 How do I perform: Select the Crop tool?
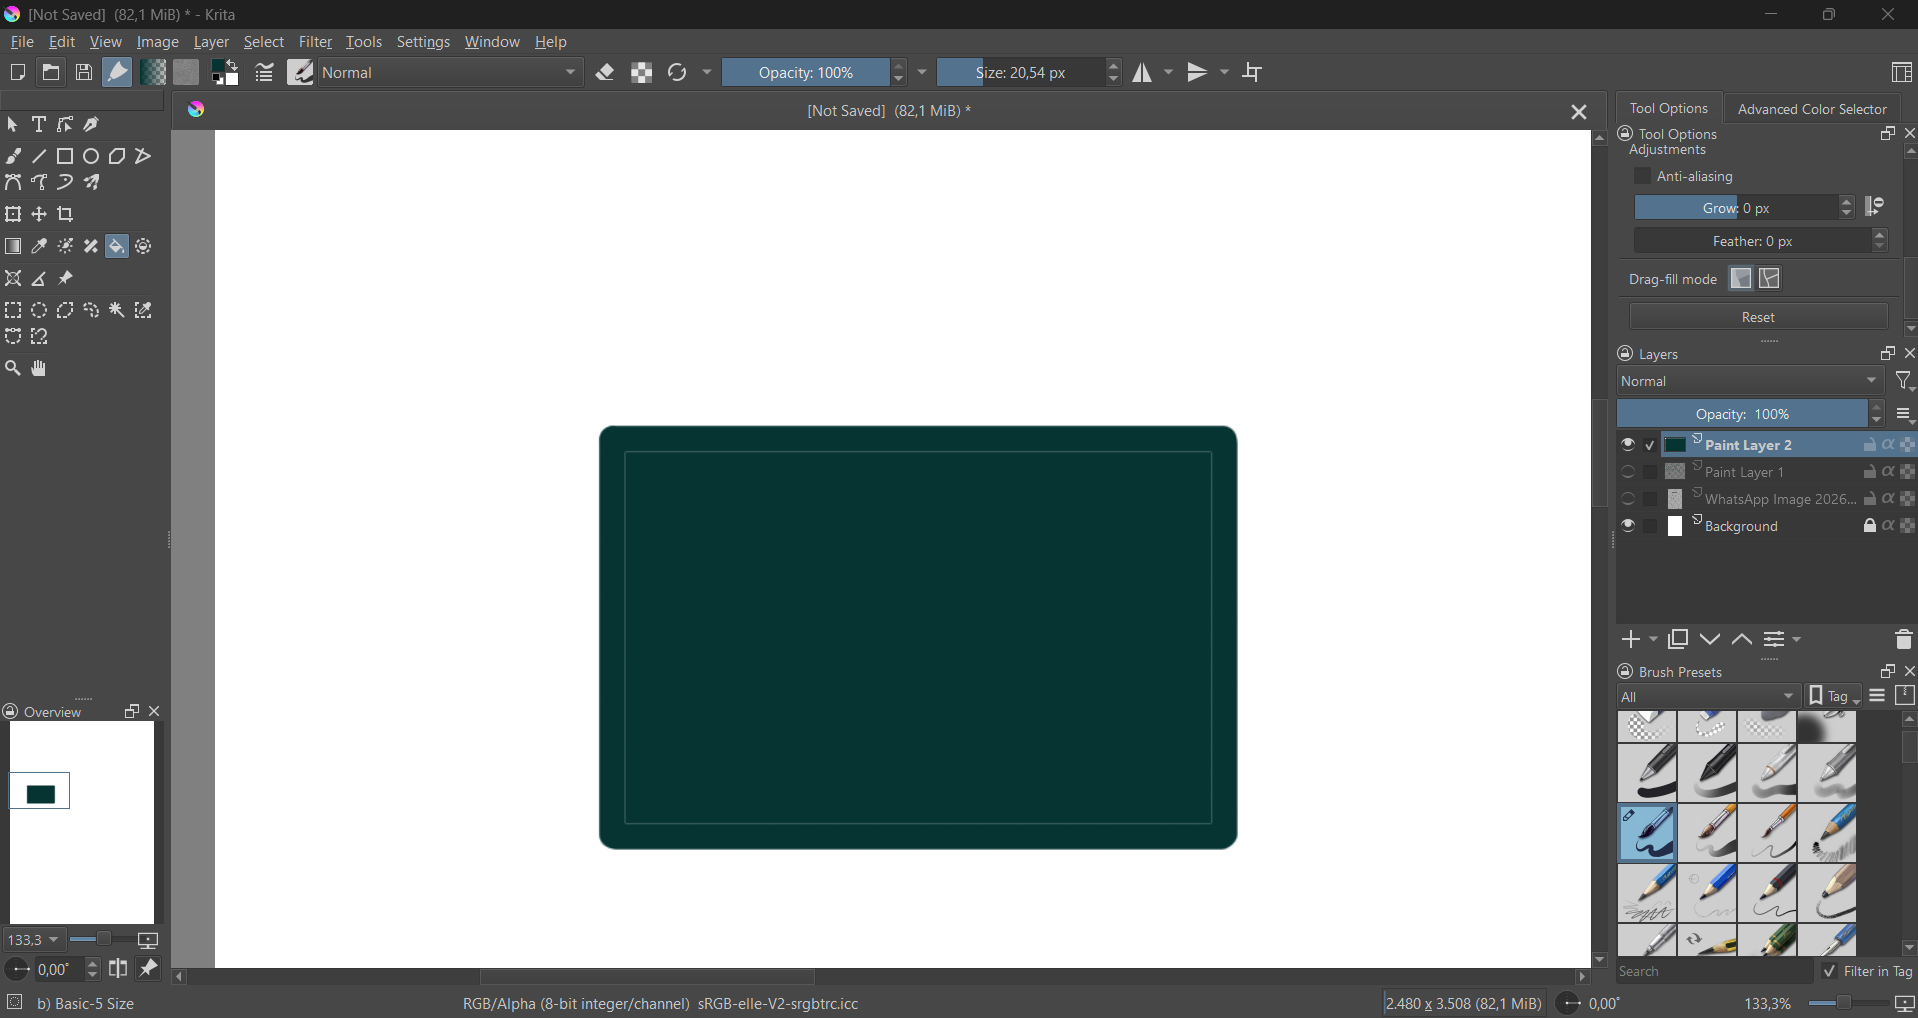coord(66,215)
